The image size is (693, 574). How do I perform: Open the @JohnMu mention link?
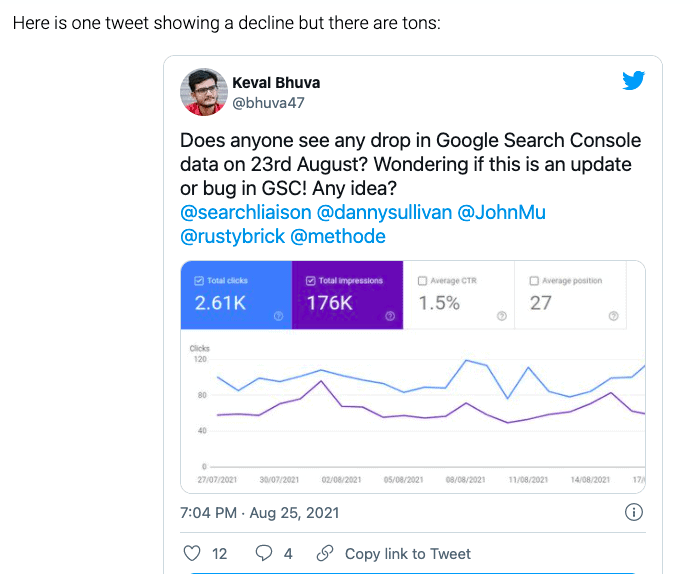(x=502, y=213)
